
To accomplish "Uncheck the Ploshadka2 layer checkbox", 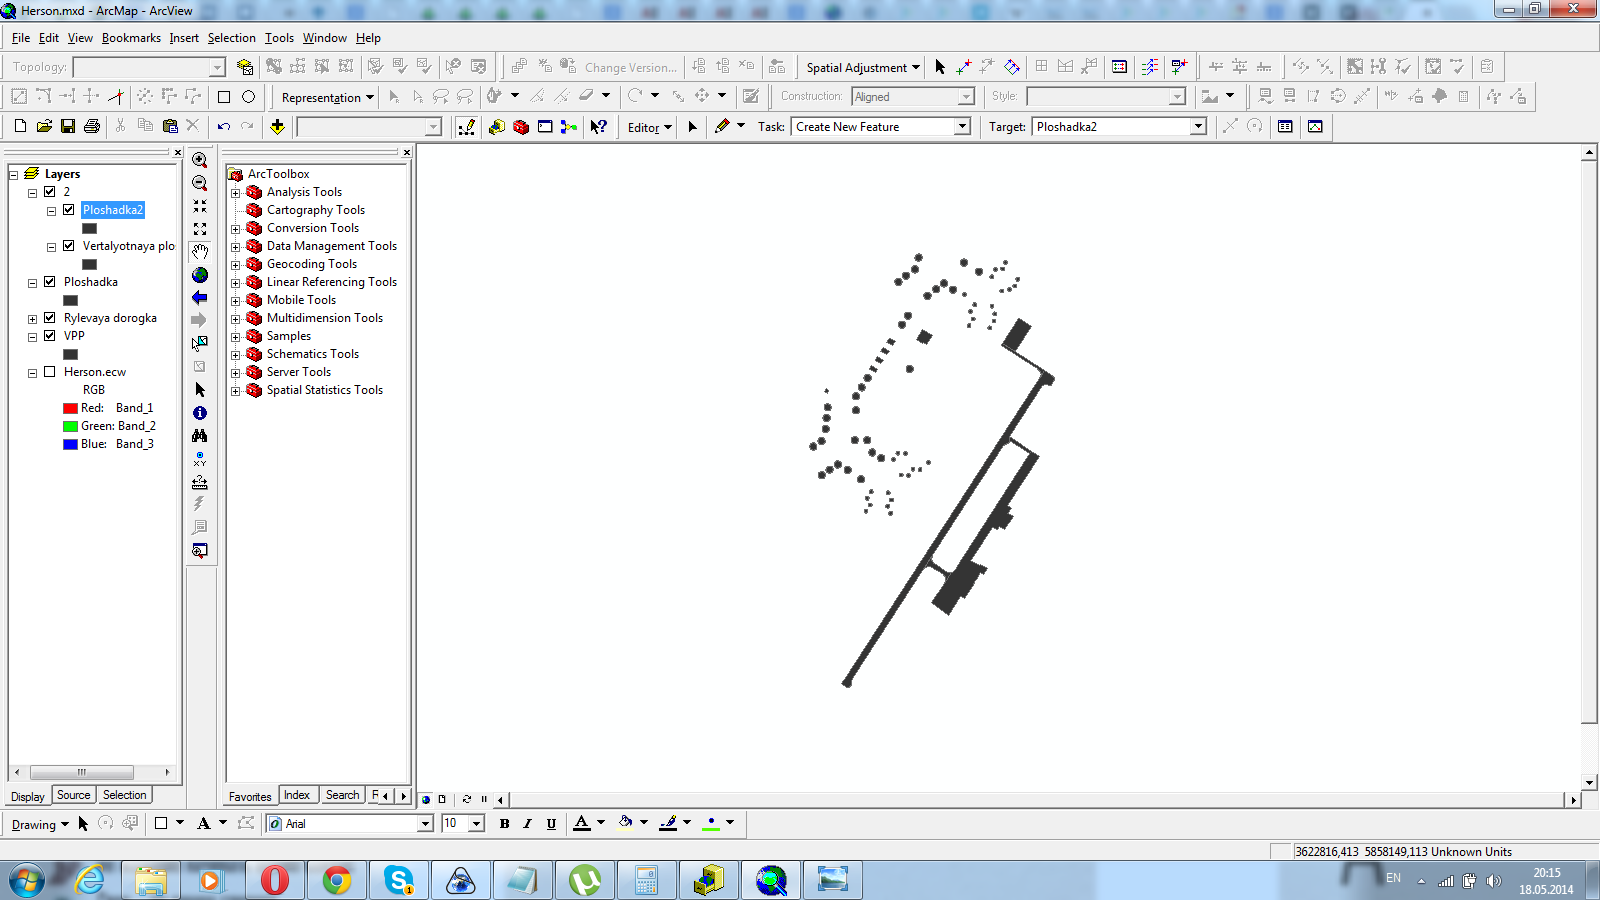I will pyautogui.click(x=68, y=210).
